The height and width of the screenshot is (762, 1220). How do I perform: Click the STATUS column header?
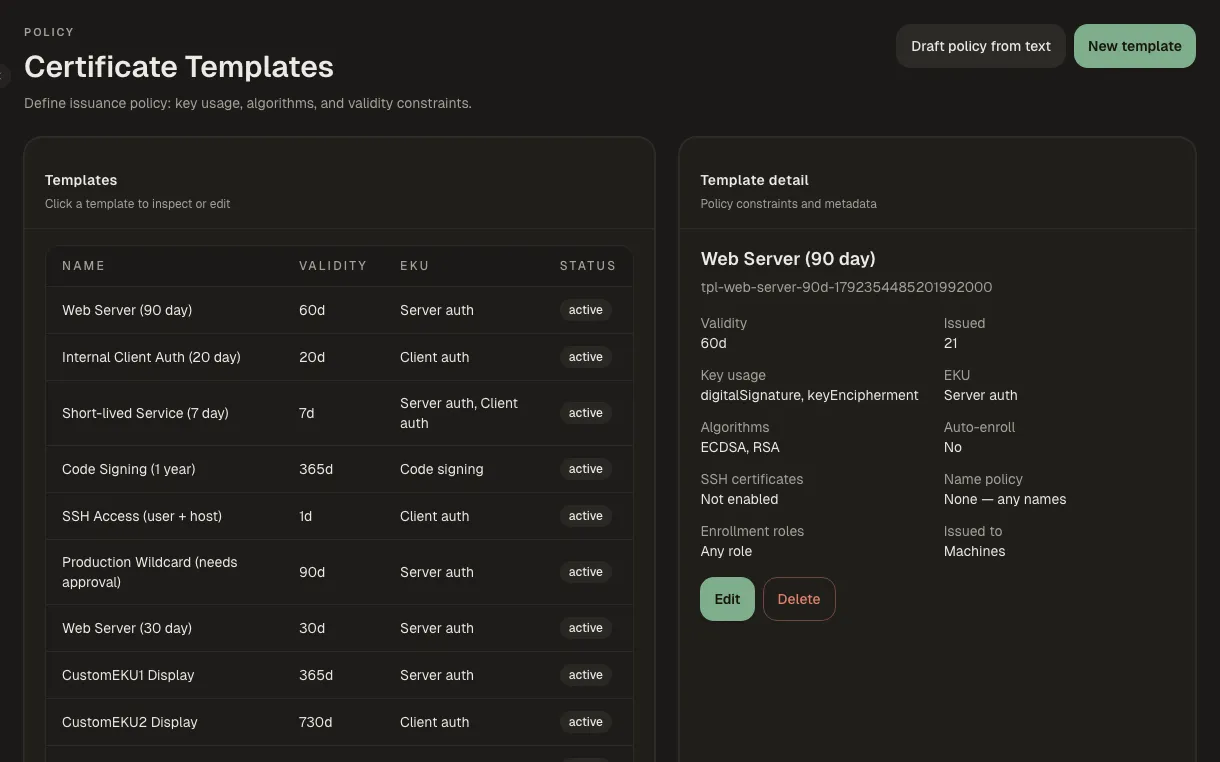pyautogui.click(x=588, y=266)
